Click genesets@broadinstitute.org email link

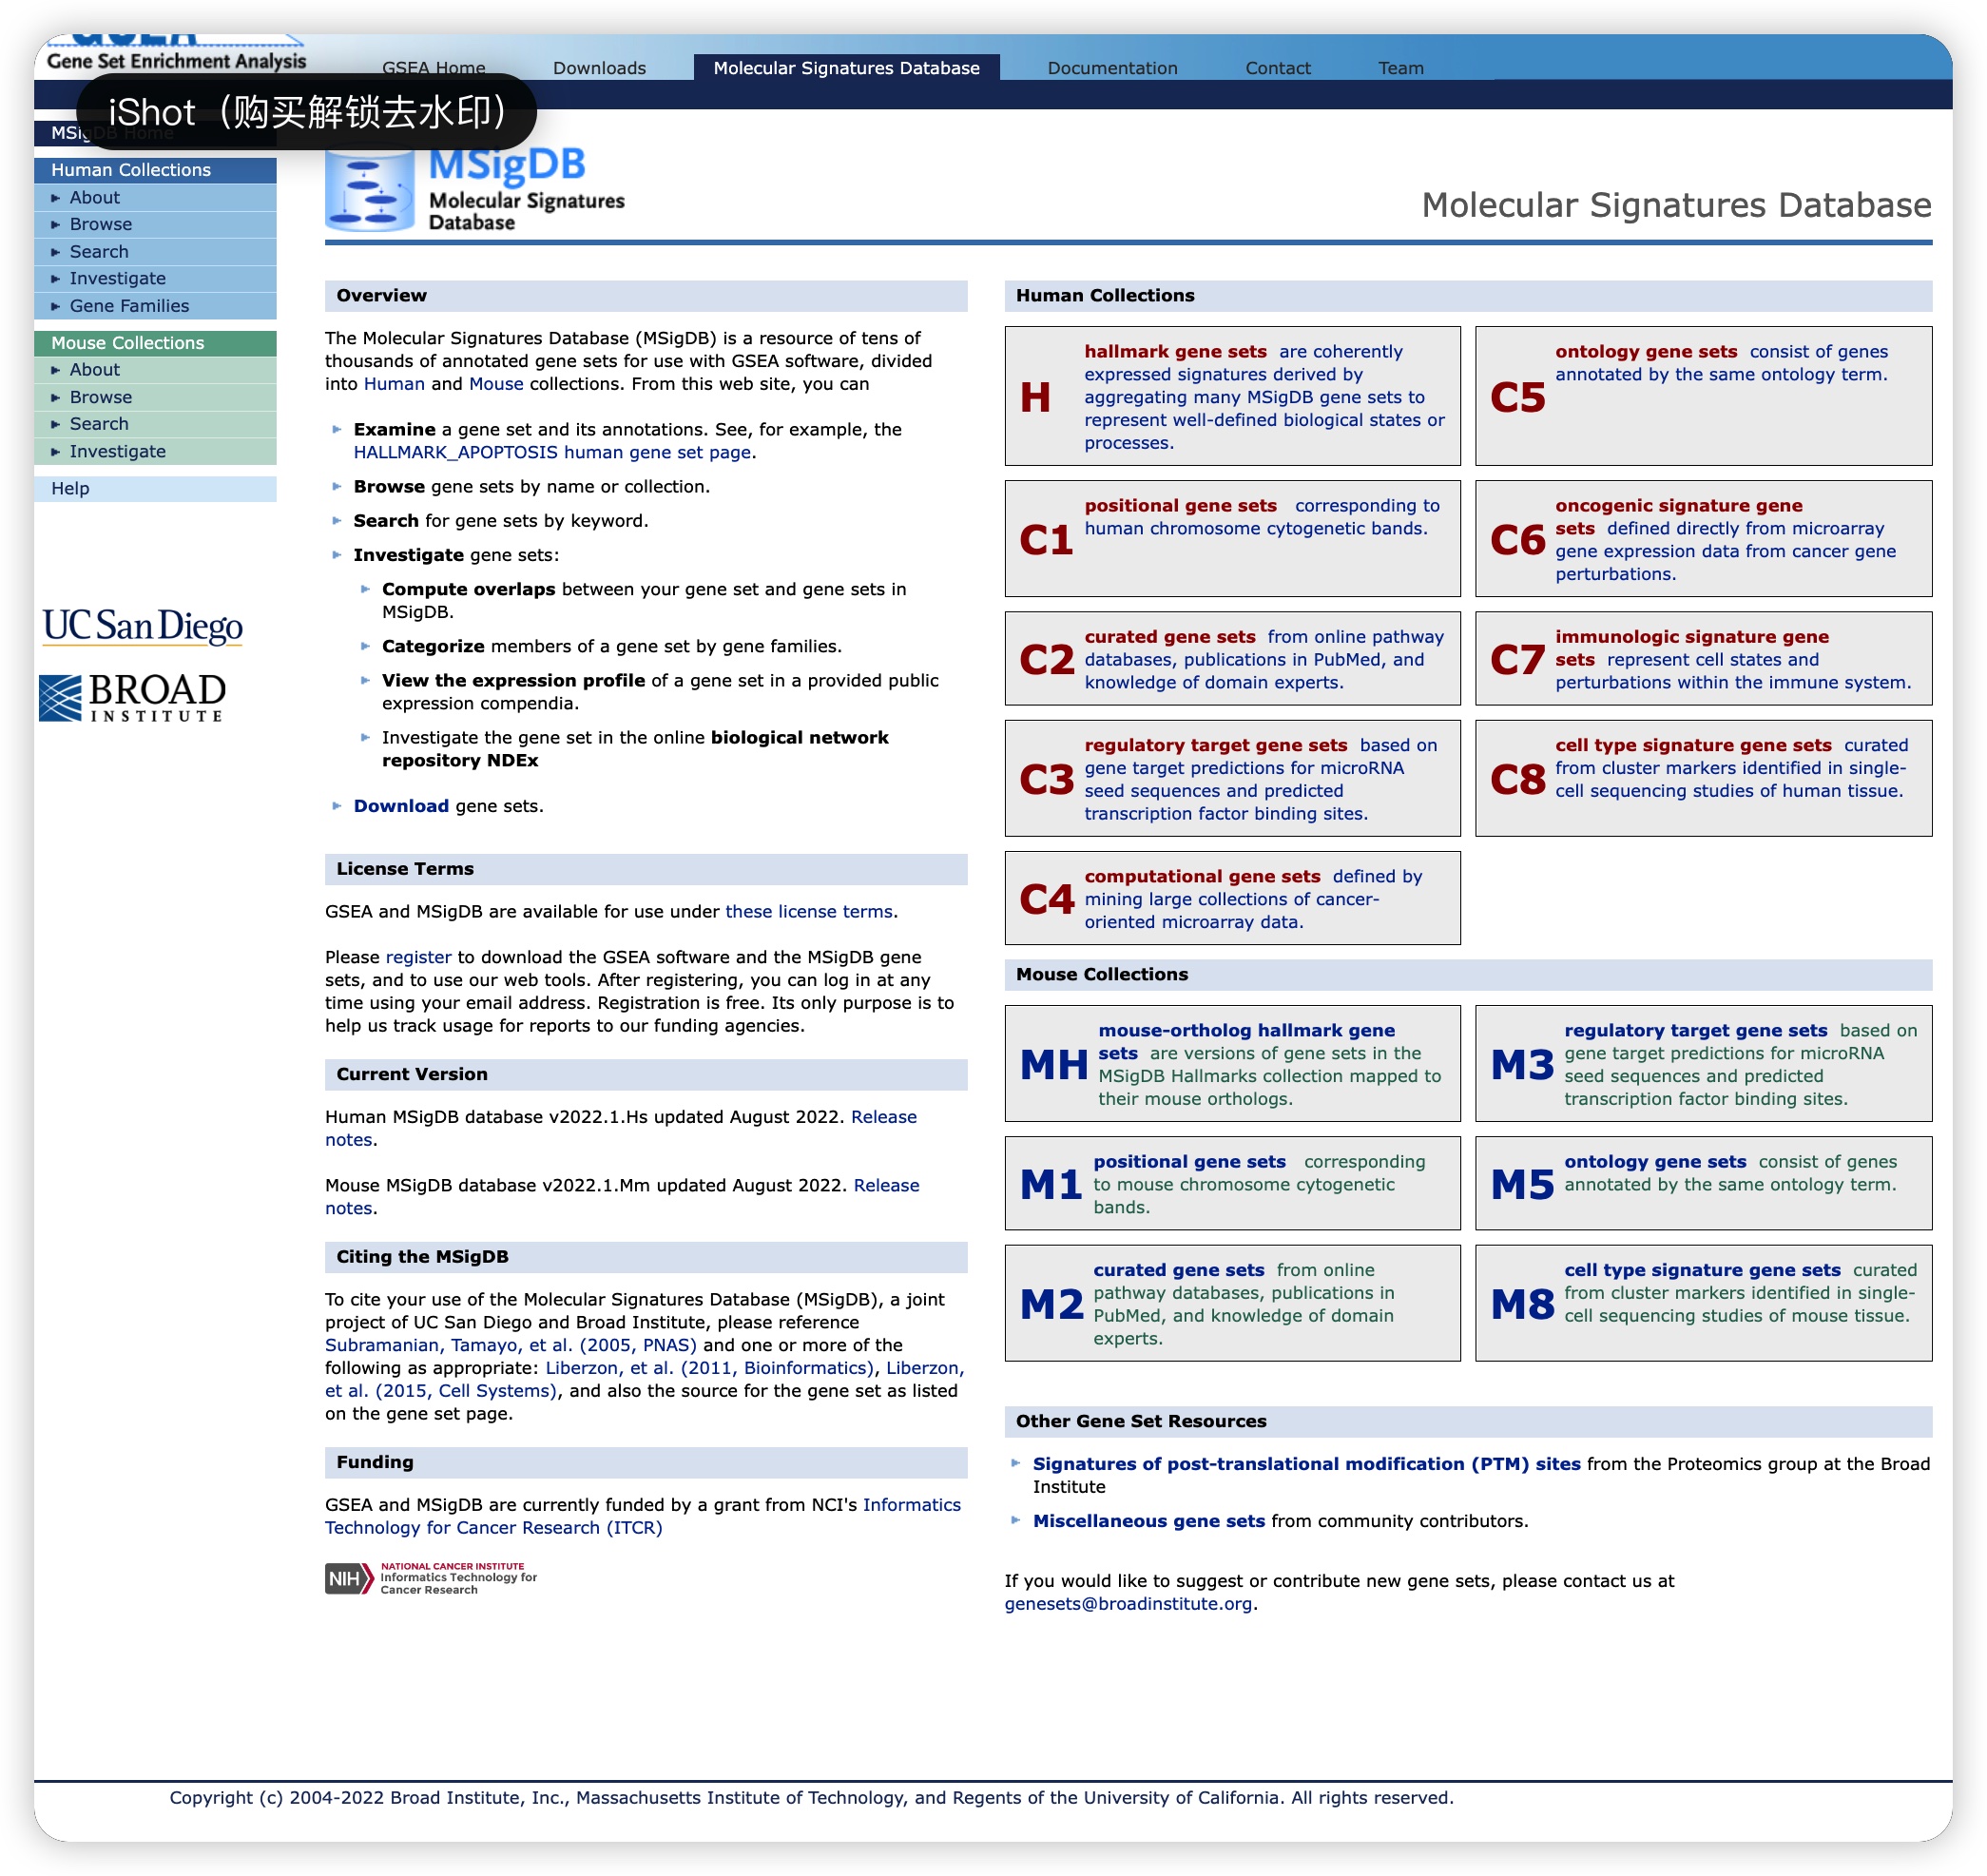(x=1128, y=1605)
